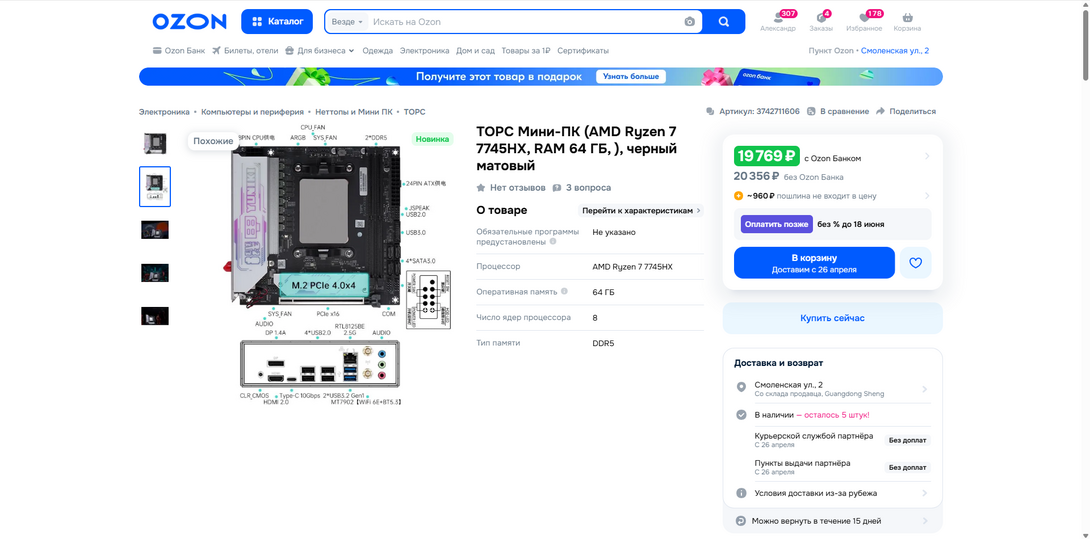The width and height of the screenshot is (1090, 539).
Task: Expand Перейти к характеристикам link
Action: point(642,210)
